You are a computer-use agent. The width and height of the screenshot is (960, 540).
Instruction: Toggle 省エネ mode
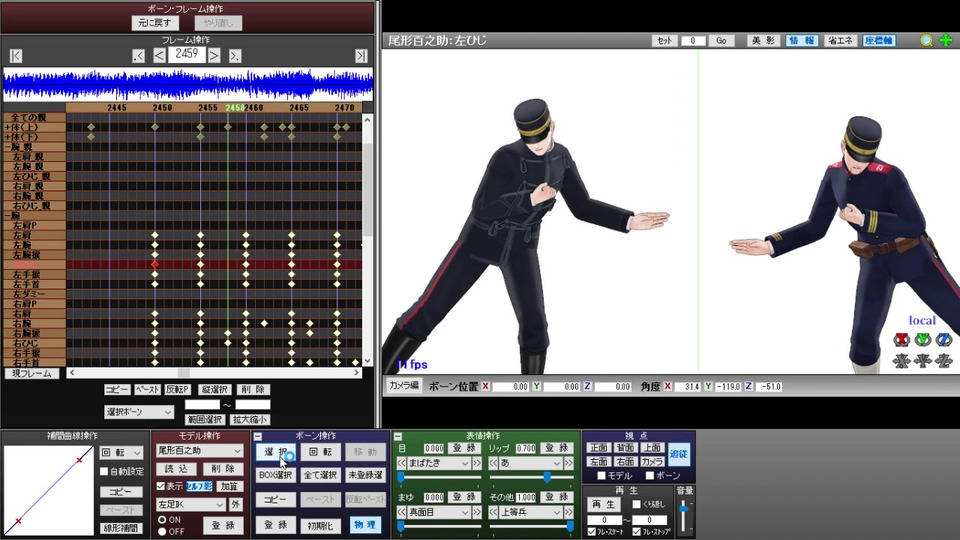pos(840,40)
